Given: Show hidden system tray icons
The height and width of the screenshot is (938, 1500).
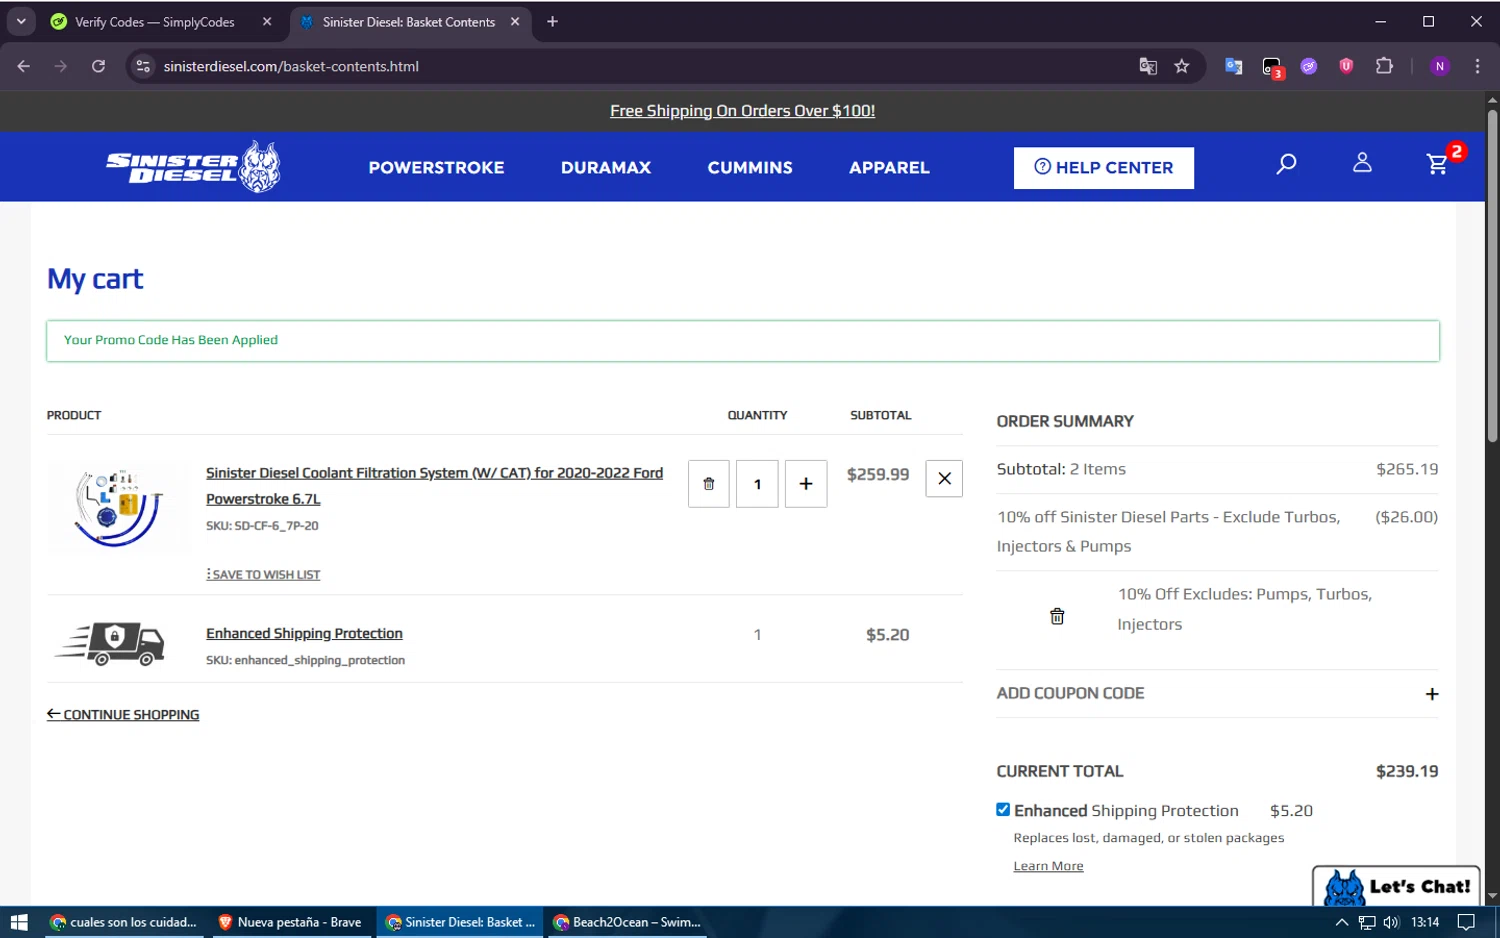Looking at the screenshot, I should click(x=1342, y=922).
